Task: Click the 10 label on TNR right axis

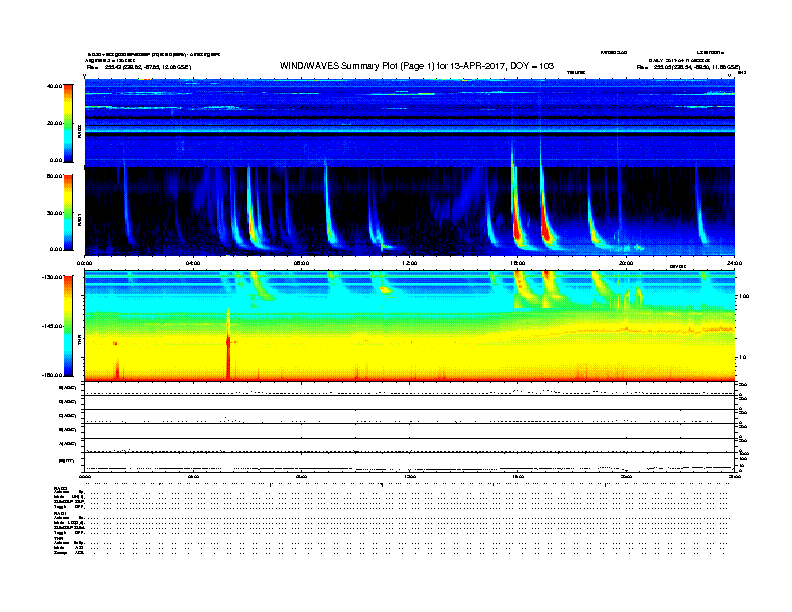Action: click(x=742, y=357)
